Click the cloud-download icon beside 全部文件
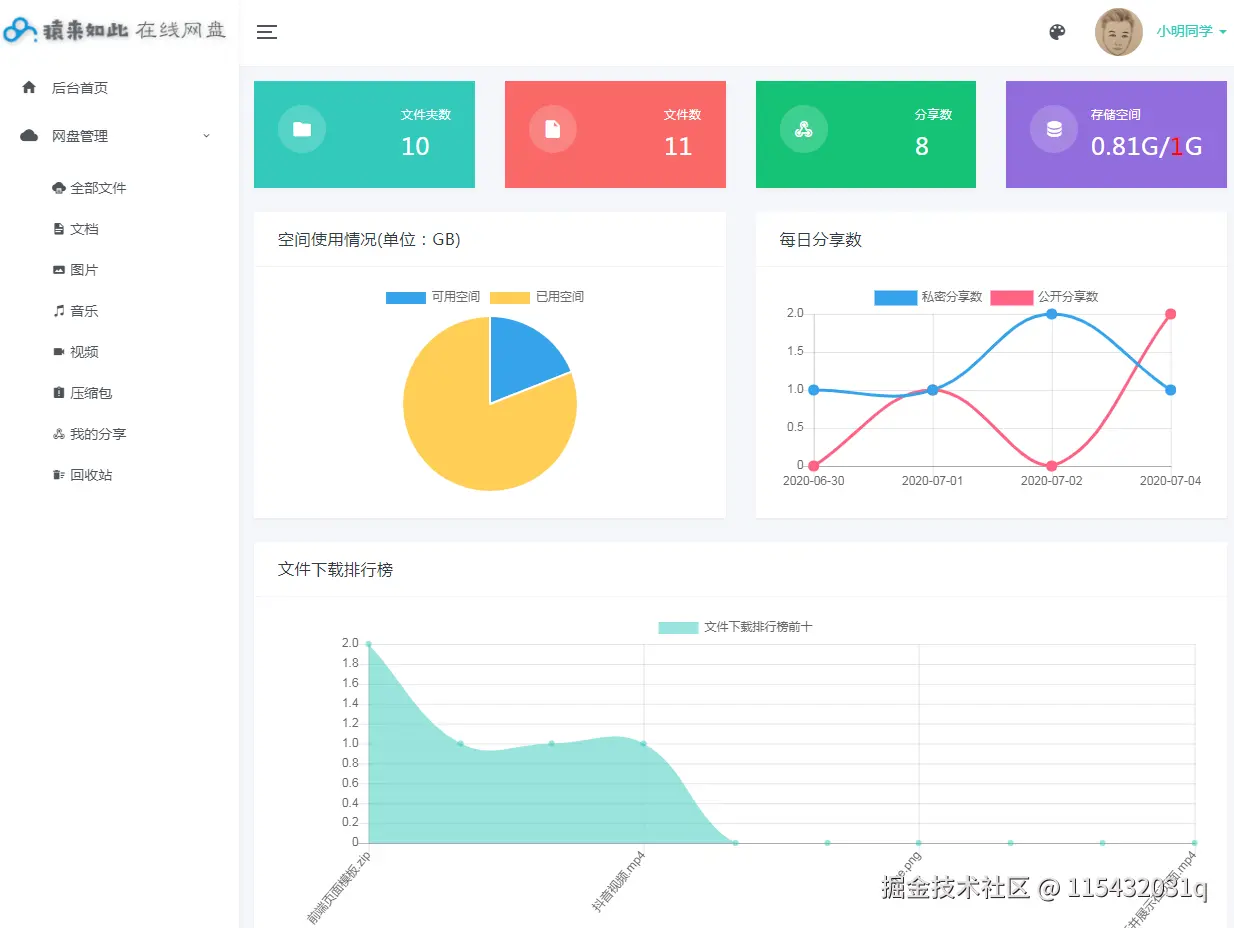Image resolution: width=1234 pixels, height=928 pixels. (x=58, y=188)
